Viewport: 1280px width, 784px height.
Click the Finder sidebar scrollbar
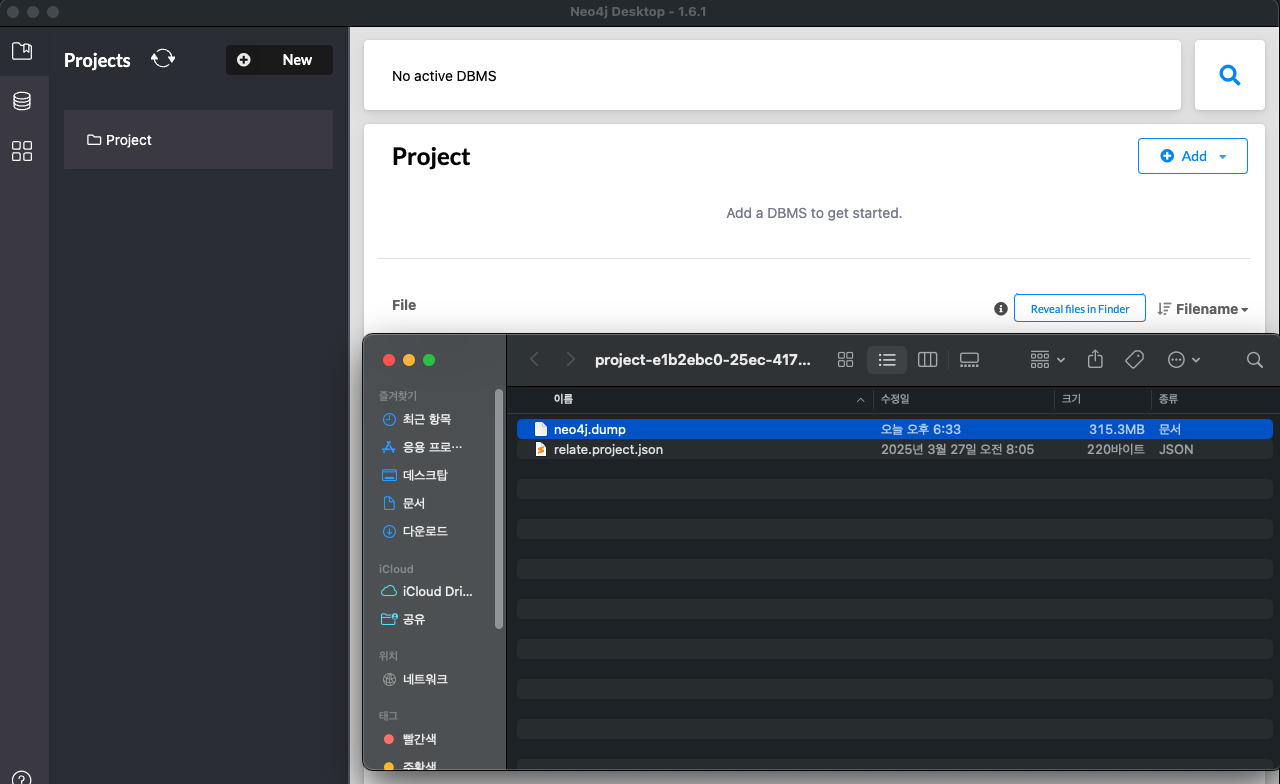[499, 509]
